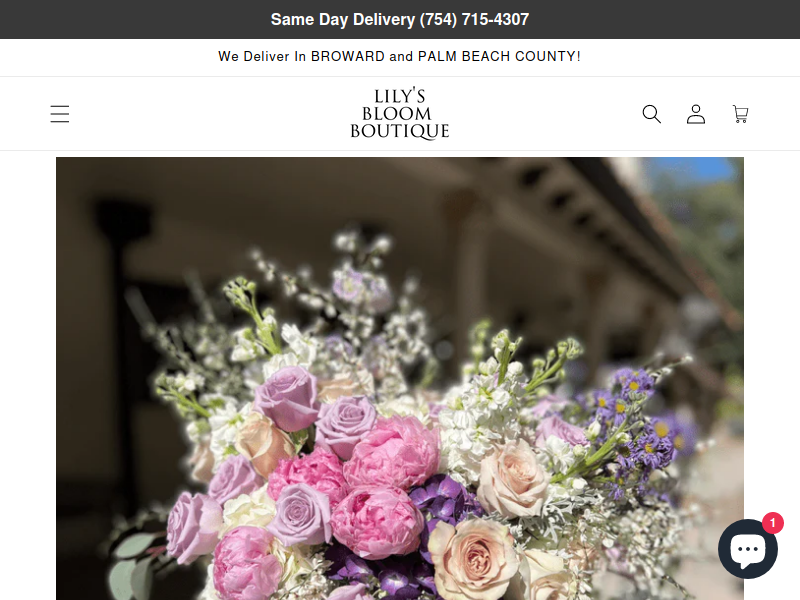This screenshot has width=800, height=600.
Task: Open the hamburger navigation menu
Action: [x=60, y=114]
